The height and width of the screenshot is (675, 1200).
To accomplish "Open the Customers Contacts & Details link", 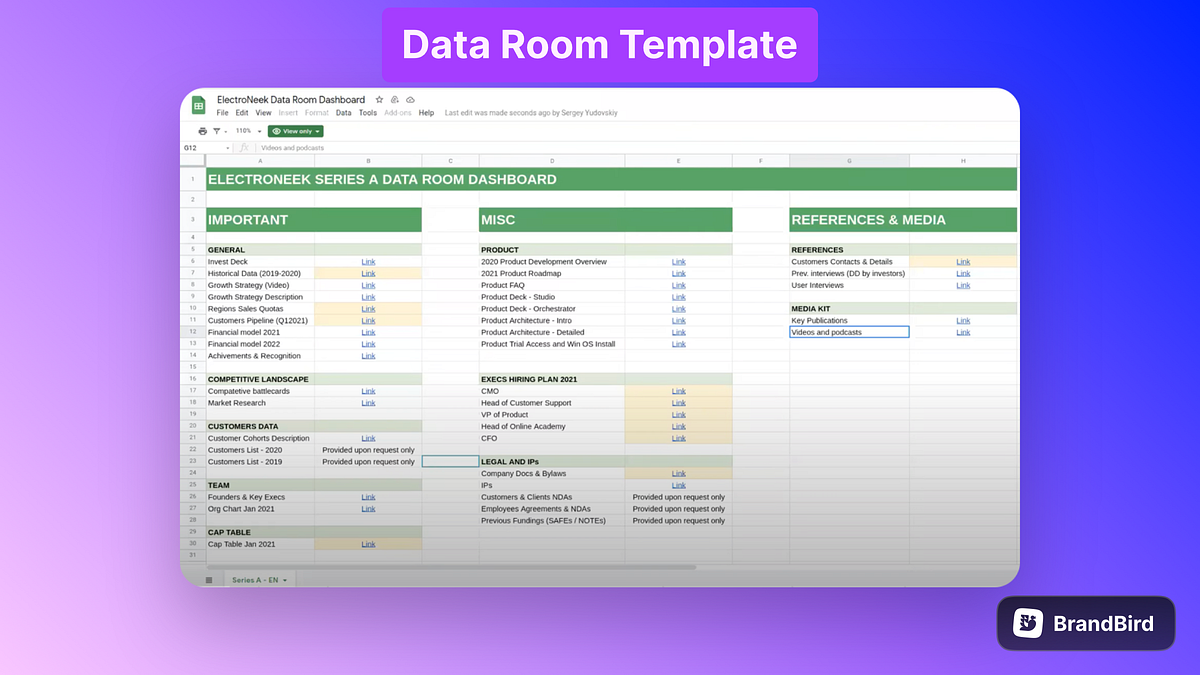I will (963, 262).
